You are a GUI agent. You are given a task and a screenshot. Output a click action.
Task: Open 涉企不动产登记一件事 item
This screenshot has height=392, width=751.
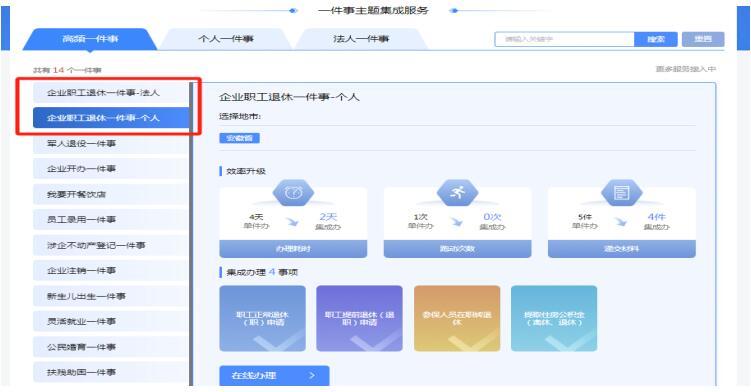[111, 245]
